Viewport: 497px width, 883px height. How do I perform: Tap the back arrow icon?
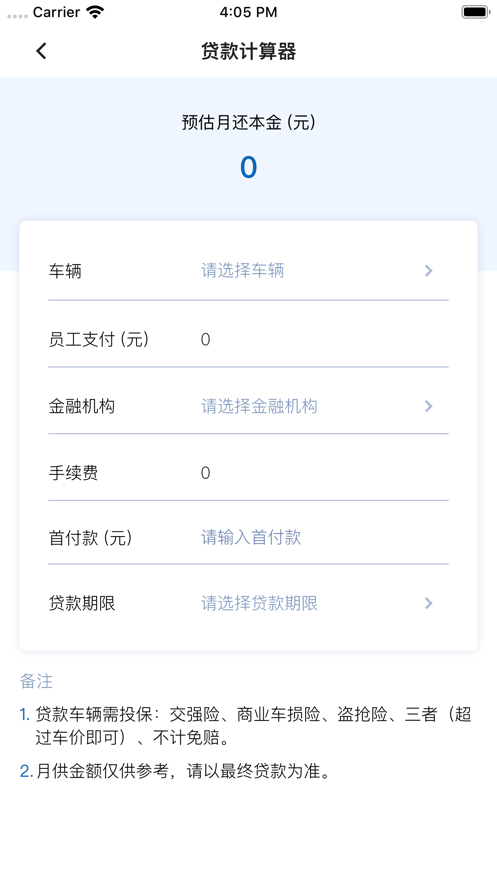(41, 51)
